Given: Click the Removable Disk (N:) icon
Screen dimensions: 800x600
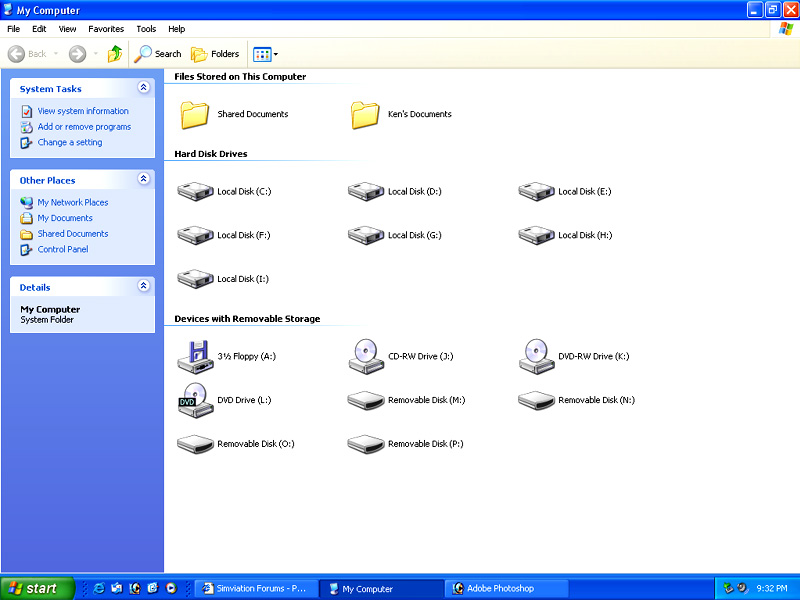Looking at the screenshot, I should pos(536,401).
